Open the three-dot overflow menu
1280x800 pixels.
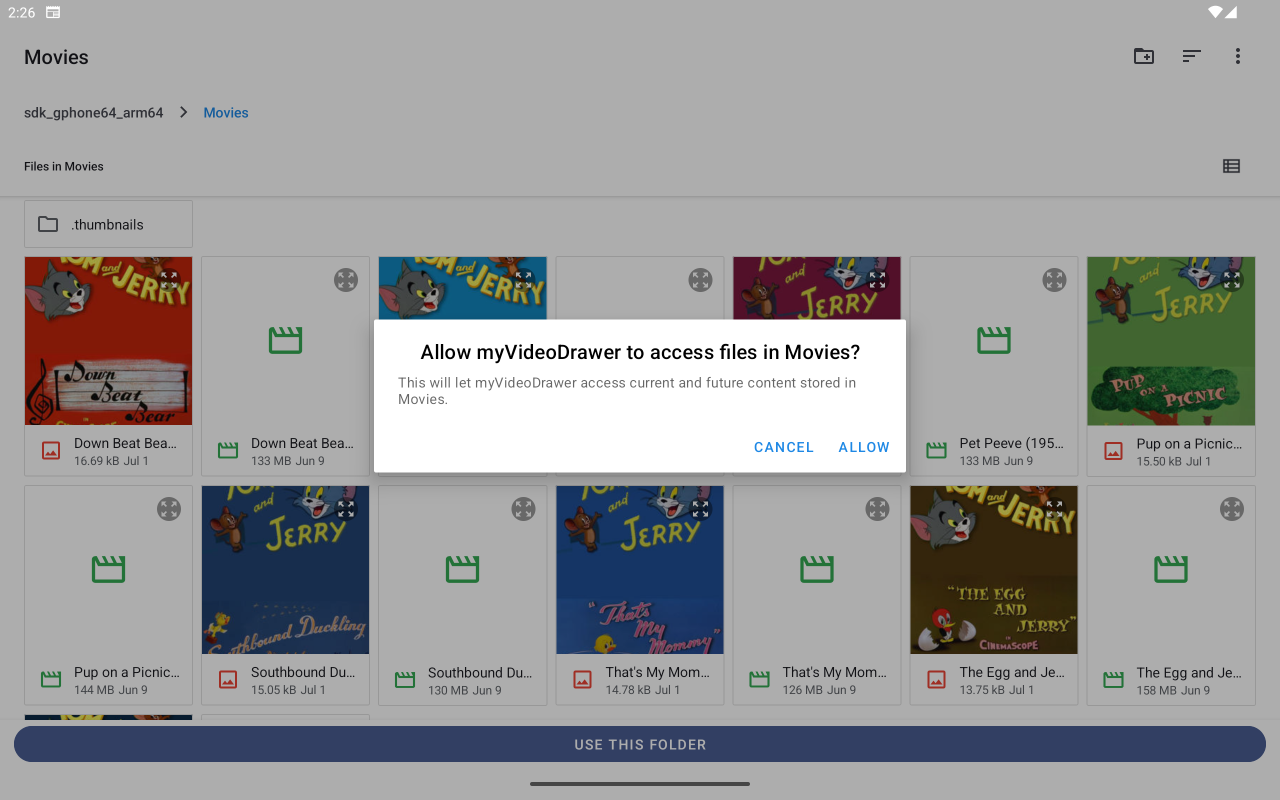click(1237, 57)
